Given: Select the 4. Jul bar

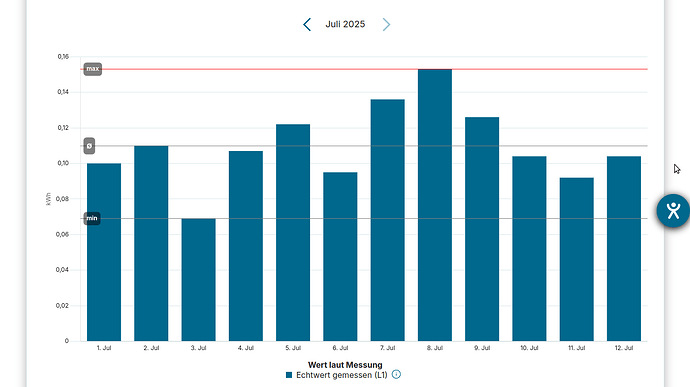Looking at the screenshot, I should tap(246, 246).
